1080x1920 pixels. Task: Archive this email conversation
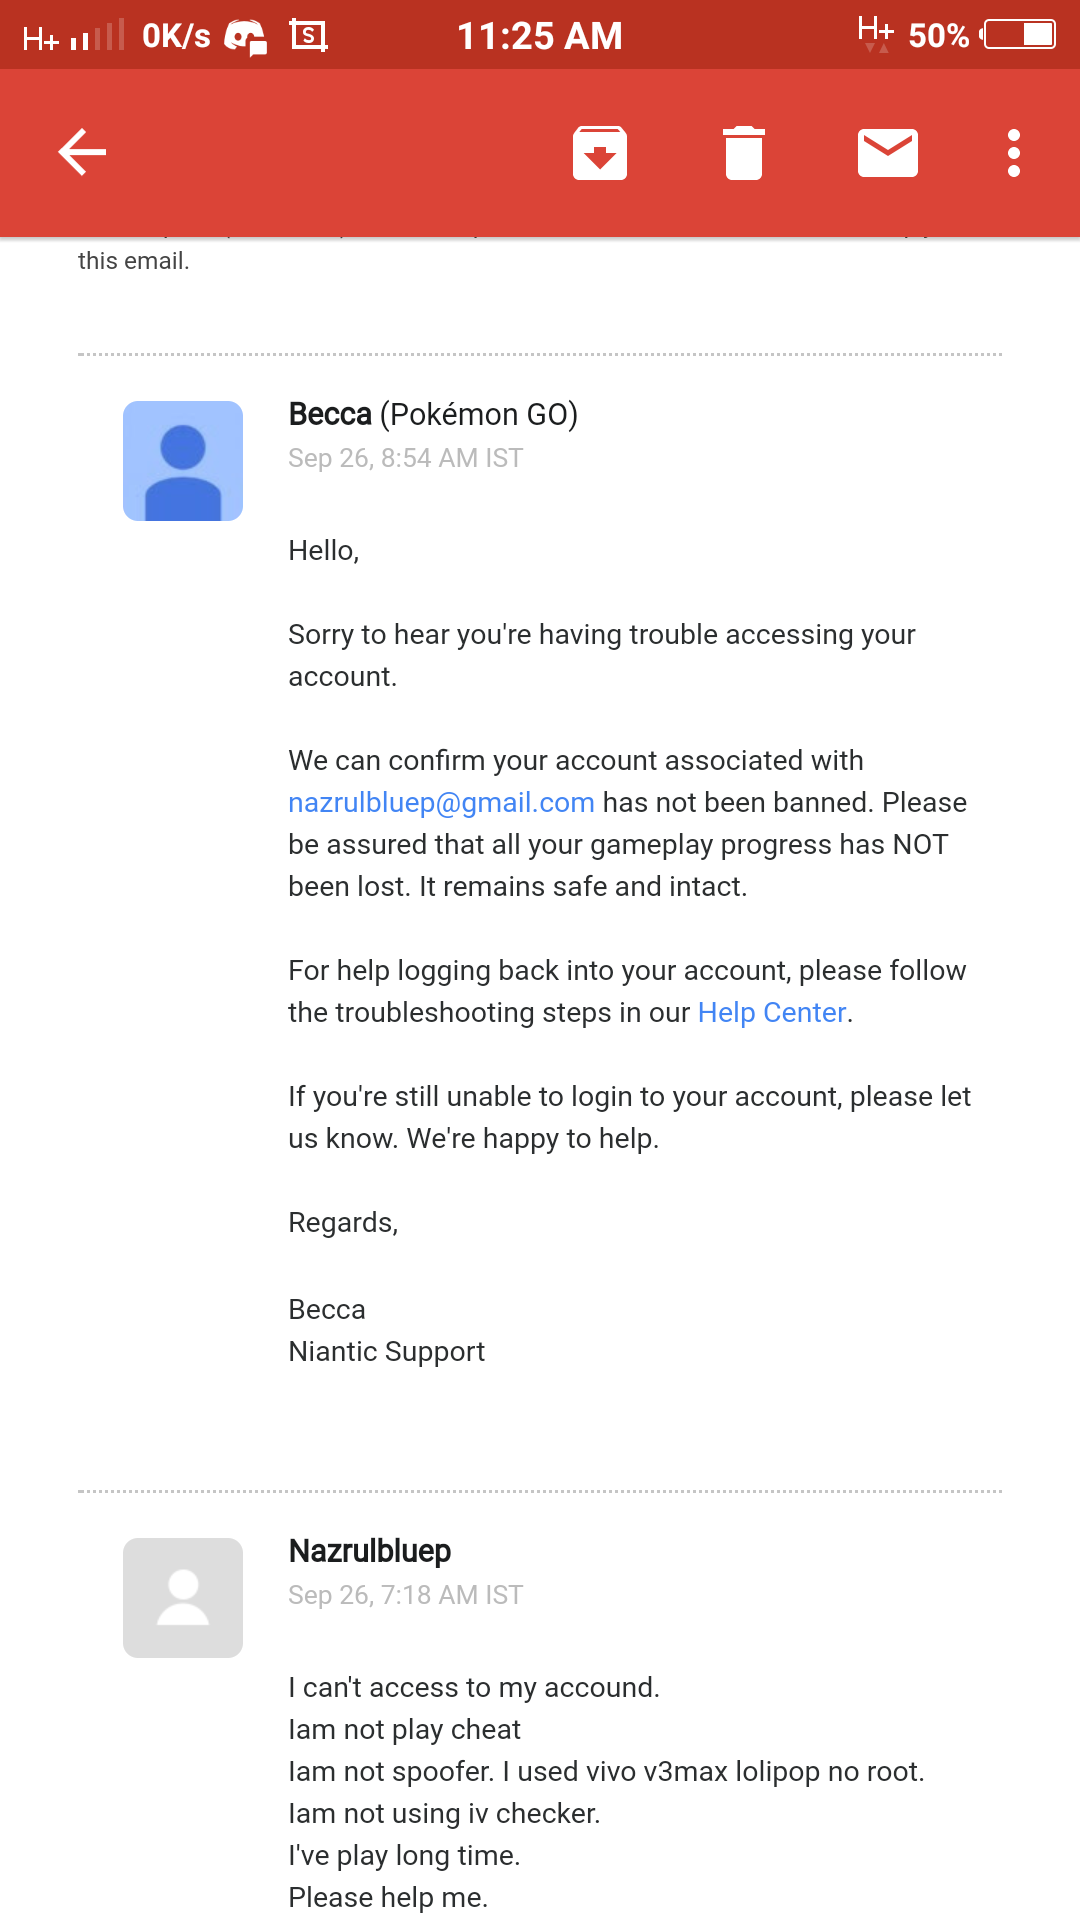coord(599,153)
